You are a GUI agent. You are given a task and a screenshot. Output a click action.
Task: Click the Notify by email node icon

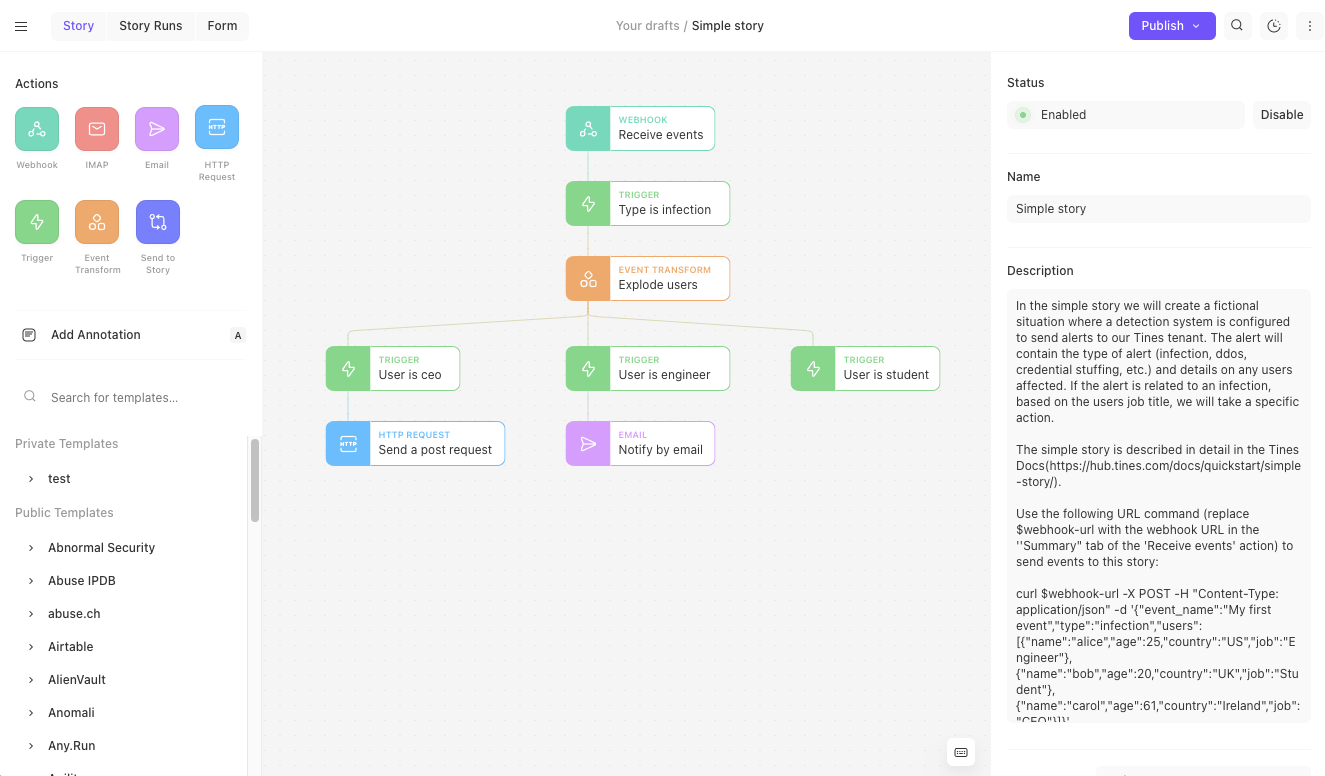(588, 444)
